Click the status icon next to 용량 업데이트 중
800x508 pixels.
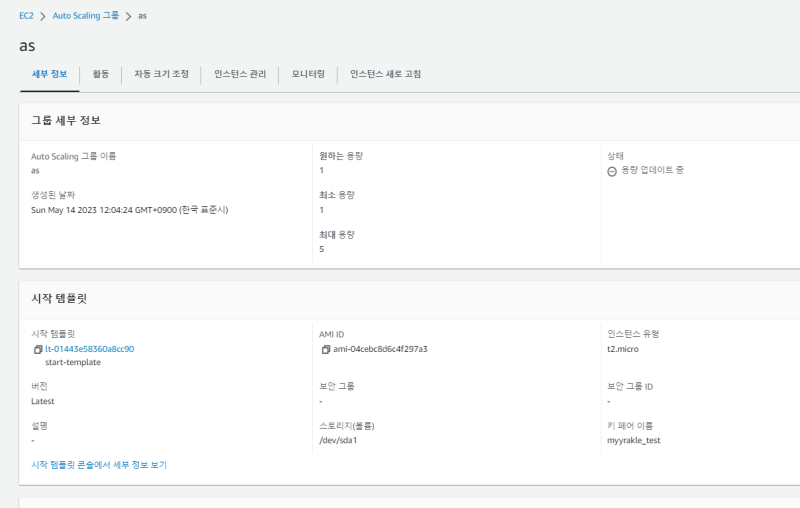point(612,171)
